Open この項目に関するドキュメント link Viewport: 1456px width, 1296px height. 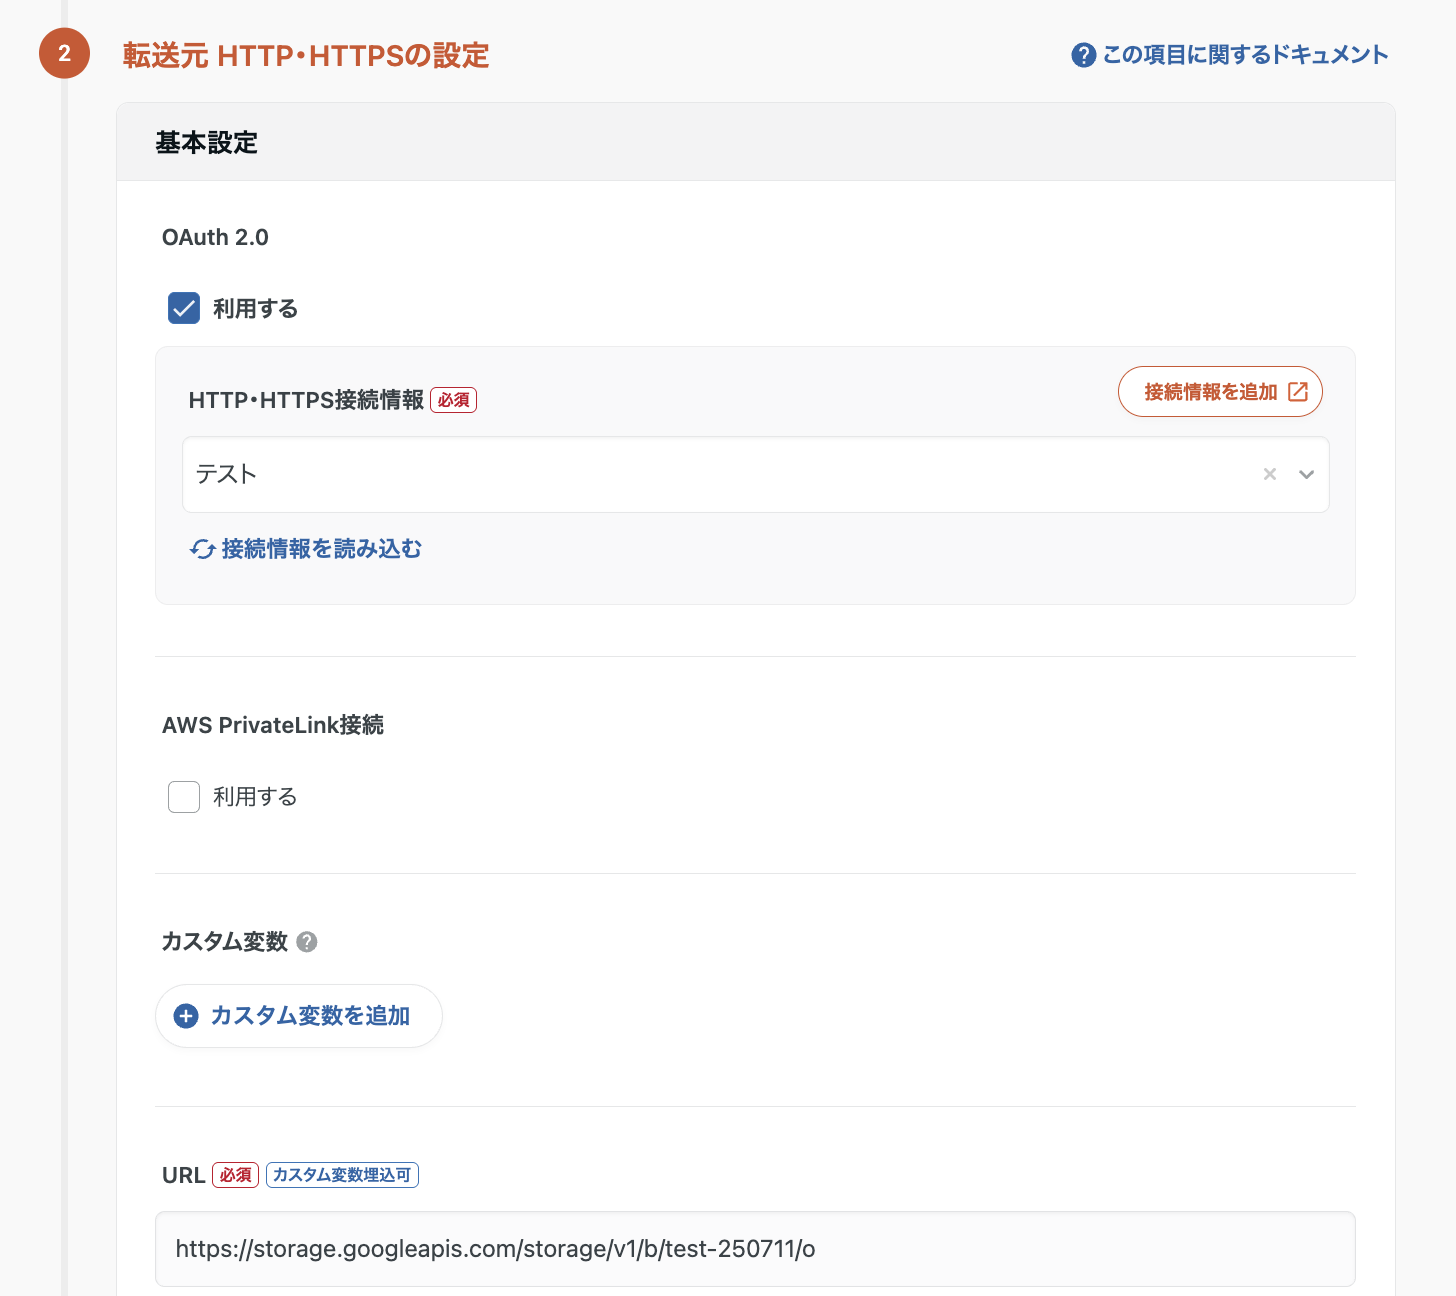pos(1244,55)
